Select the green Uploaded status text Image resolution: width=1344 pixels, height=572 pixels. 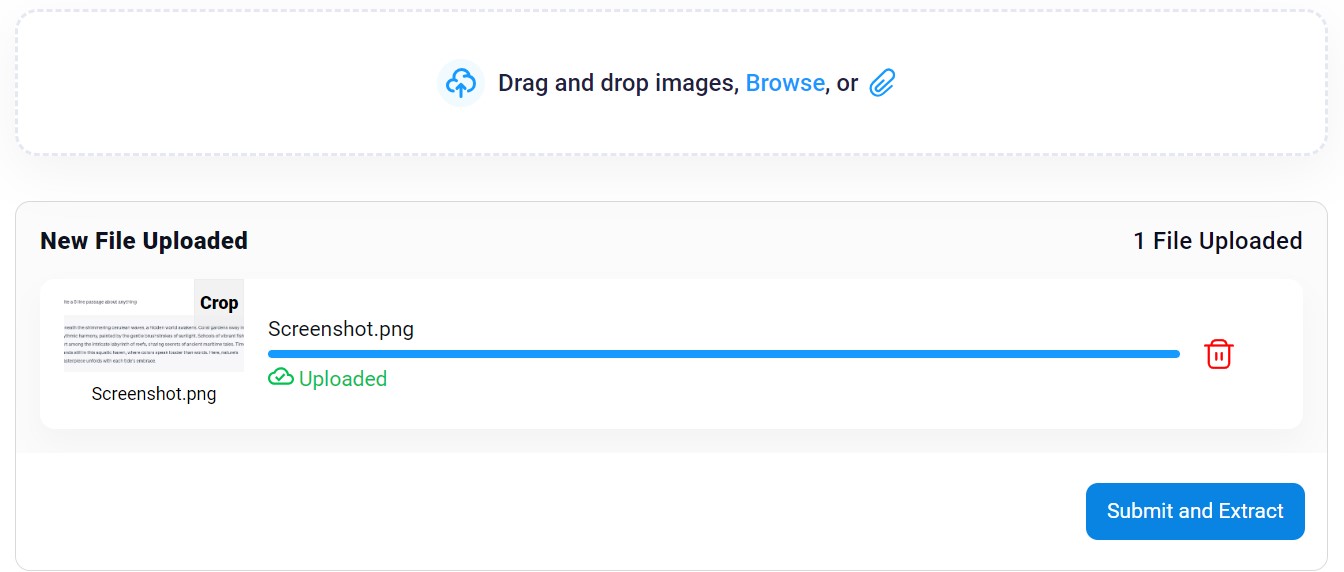tap(343, 378)
